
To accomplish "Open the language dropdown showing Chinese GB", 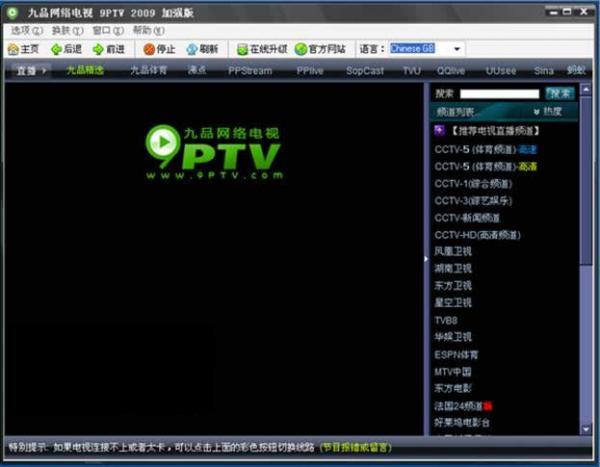I will 457,49.
